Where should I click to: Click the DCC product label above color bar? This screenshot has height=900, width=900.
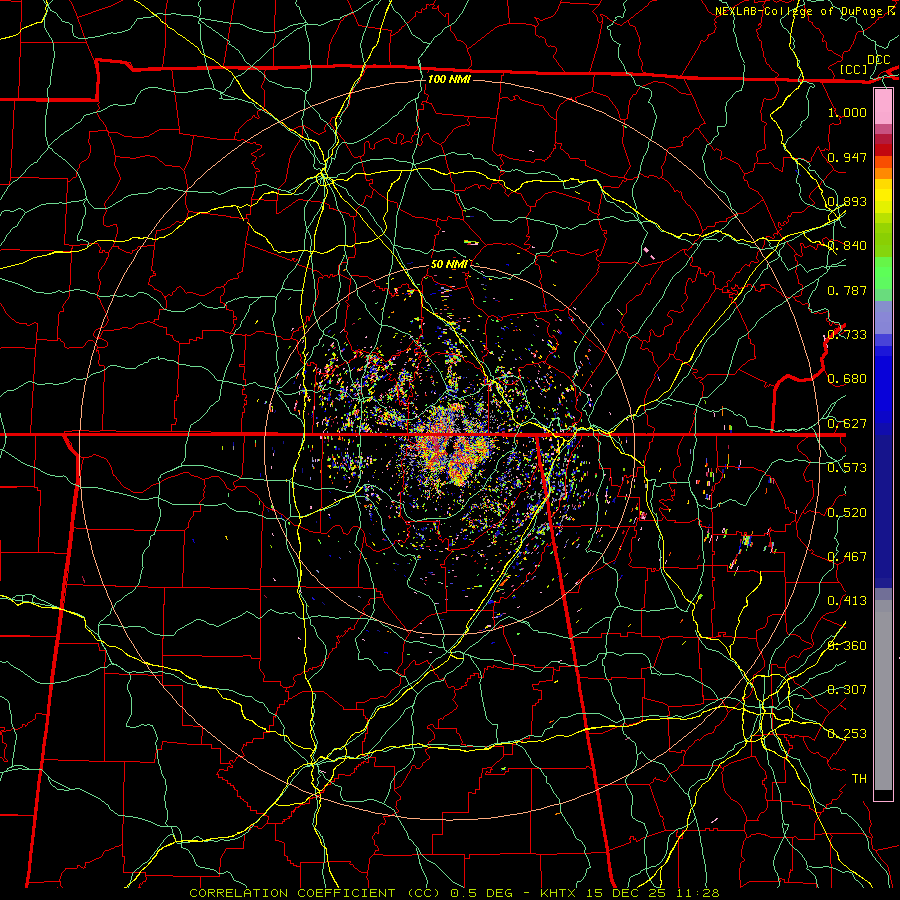[x=878, y=60]
